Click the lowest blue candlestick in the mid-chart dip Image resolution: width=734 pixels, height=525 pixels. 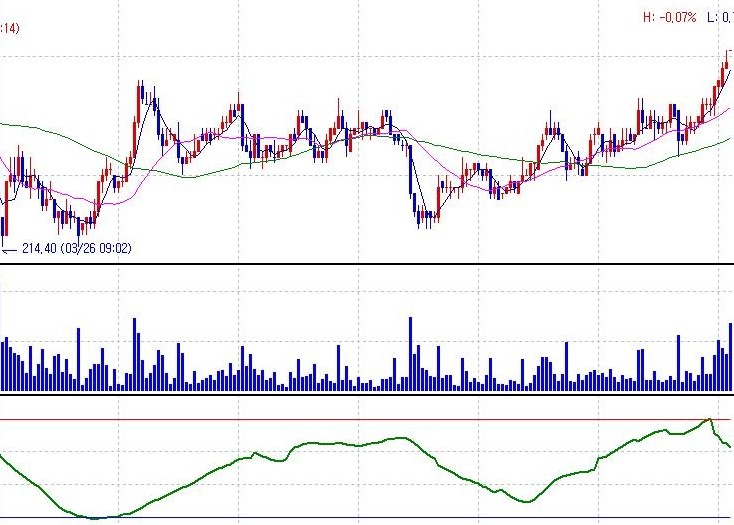(422, 215)
